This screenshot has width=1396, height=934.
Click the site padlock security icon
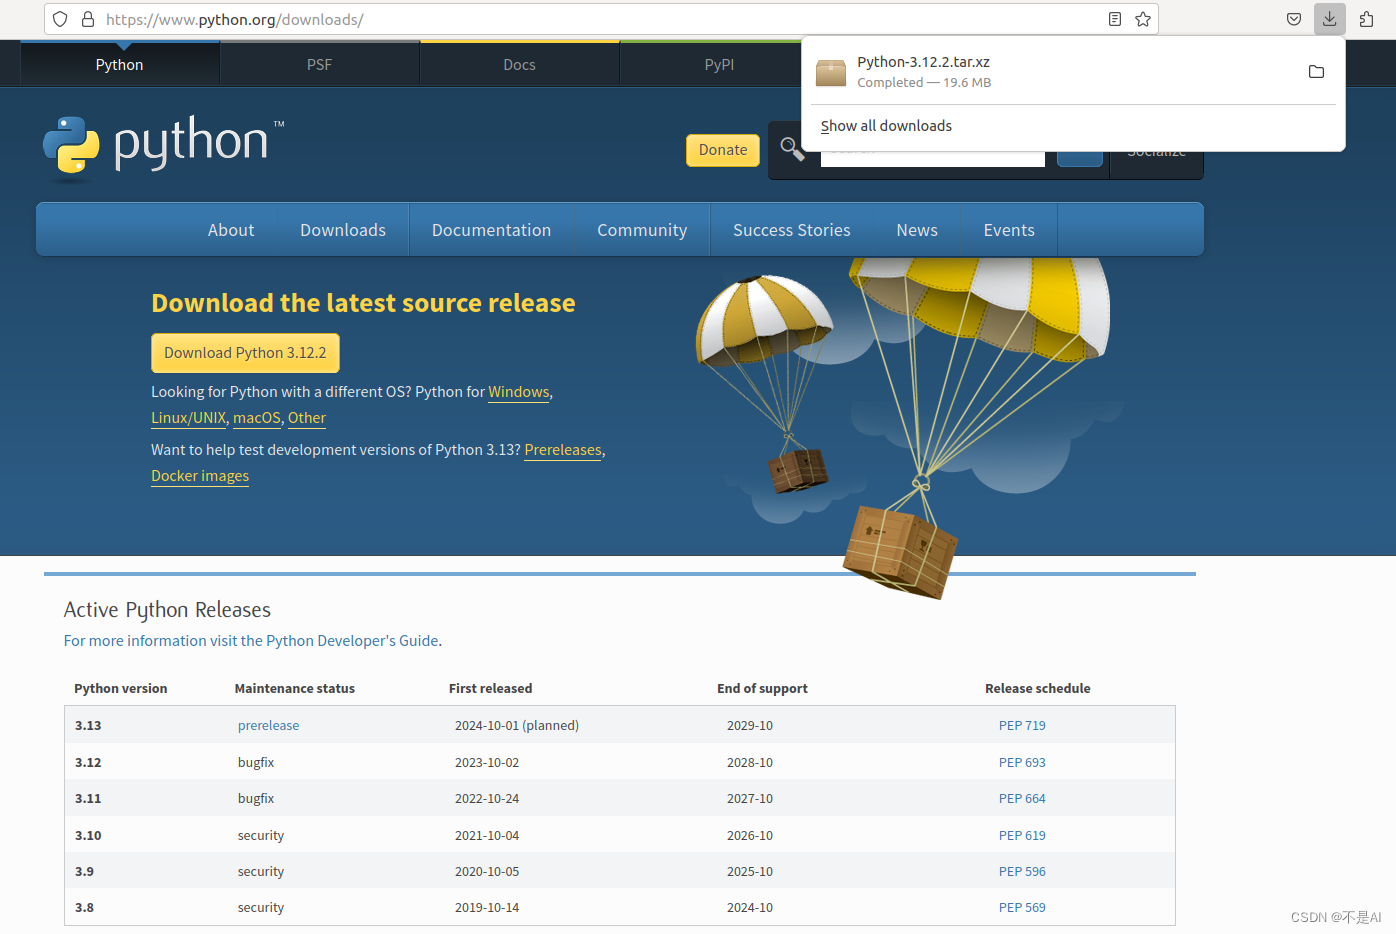pyautogui.click(x=88, y=19)
